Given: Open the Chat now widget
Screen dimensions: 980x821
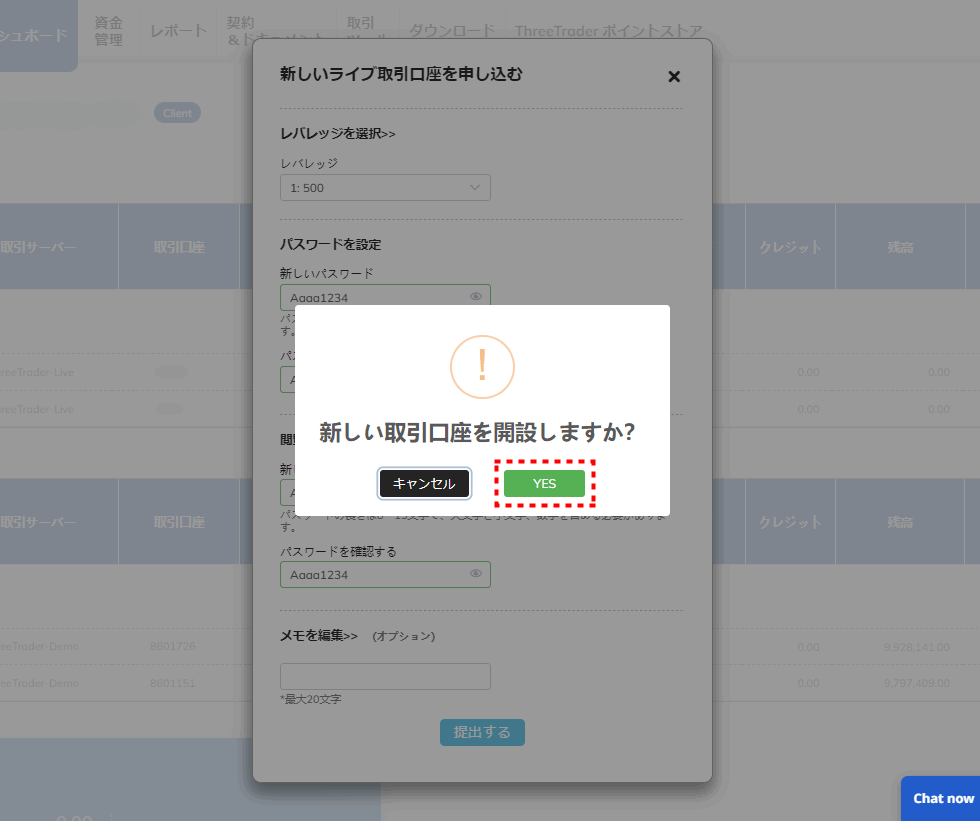Looking at the screenshot, I should click(942, 799).
